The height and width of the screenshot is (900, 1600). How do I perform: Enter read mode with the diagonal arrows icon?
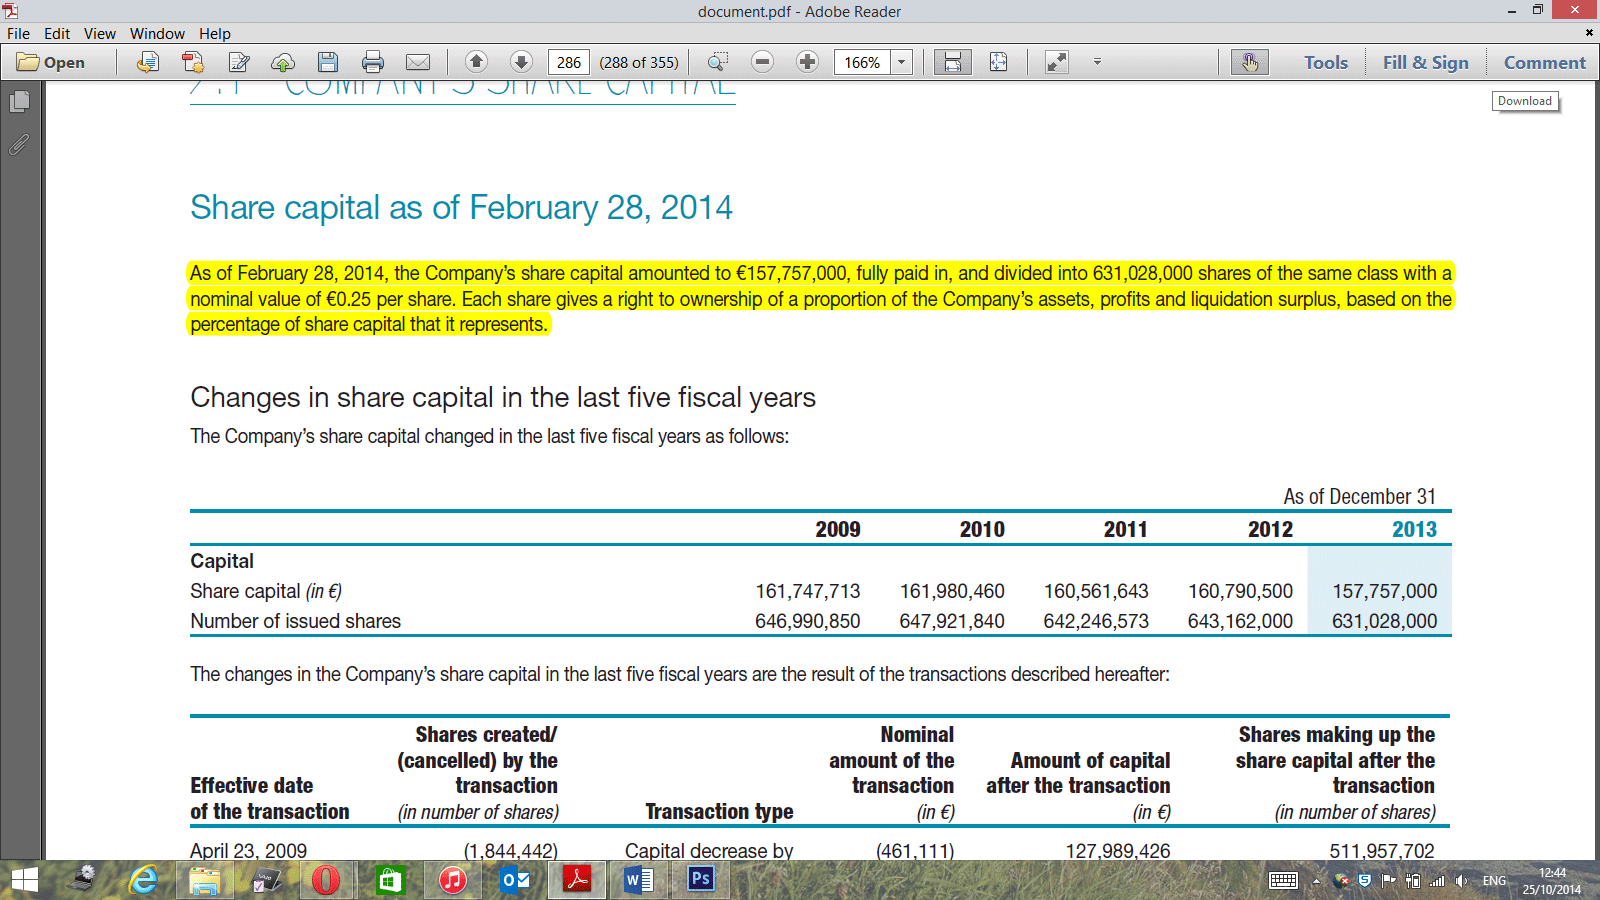1057,62
